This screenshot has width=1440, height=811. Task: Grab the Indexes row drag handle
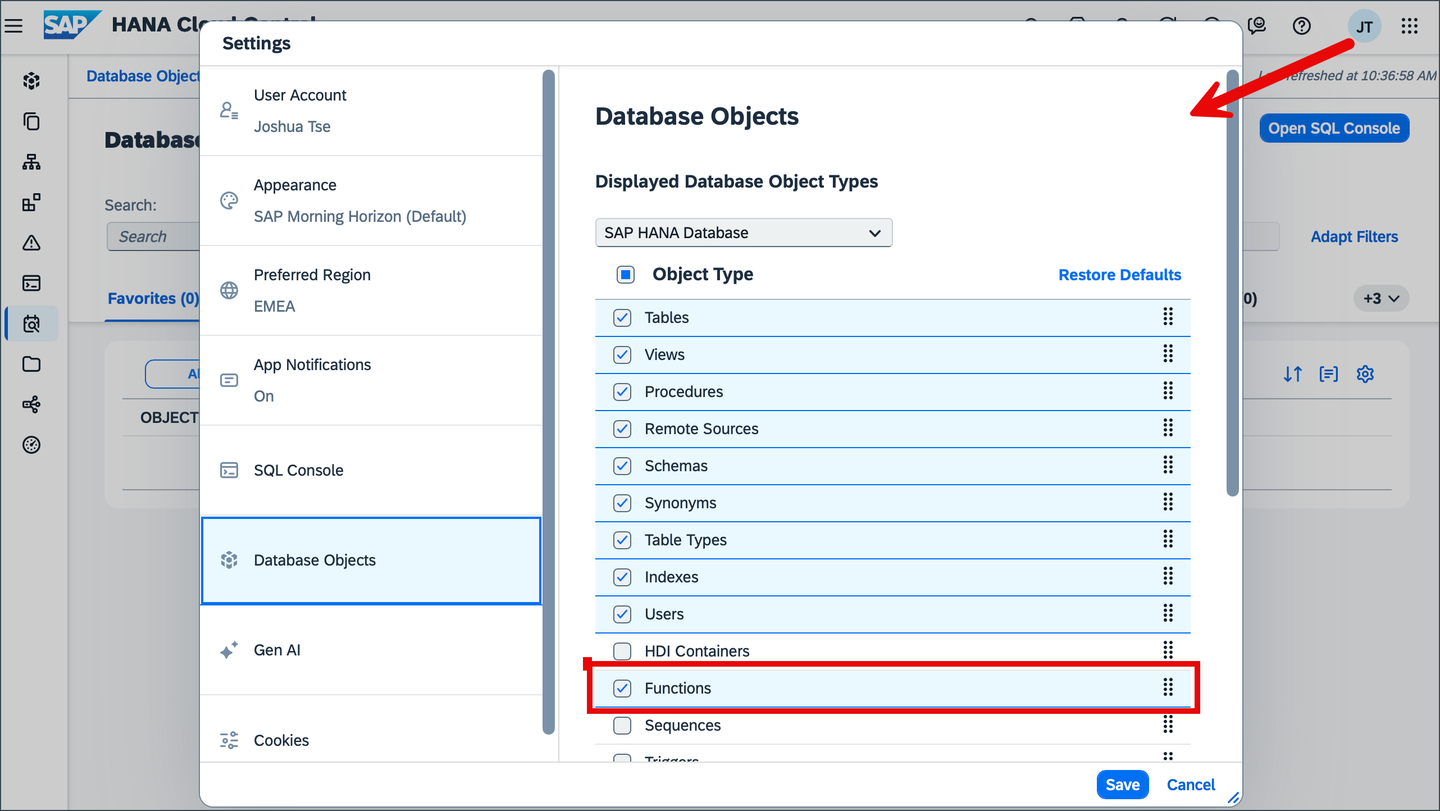click(1168, 576)
